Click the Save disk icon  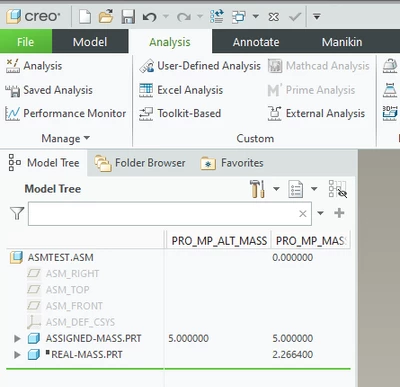pos(128,16)
